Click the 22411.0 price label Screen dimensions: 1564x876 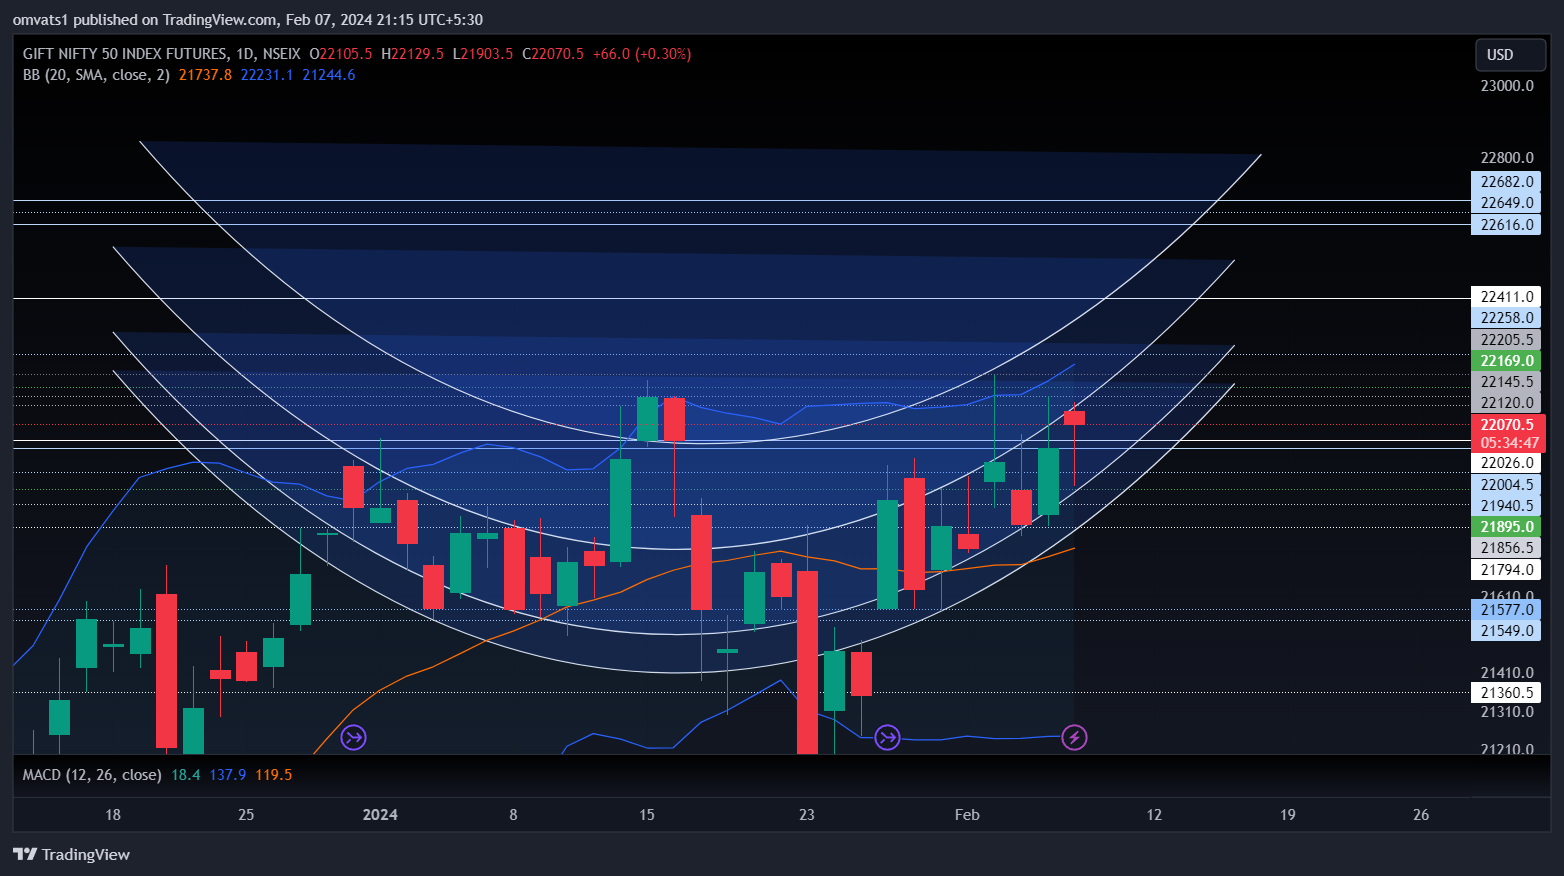pyautogui.click(x=1506, y=297)
